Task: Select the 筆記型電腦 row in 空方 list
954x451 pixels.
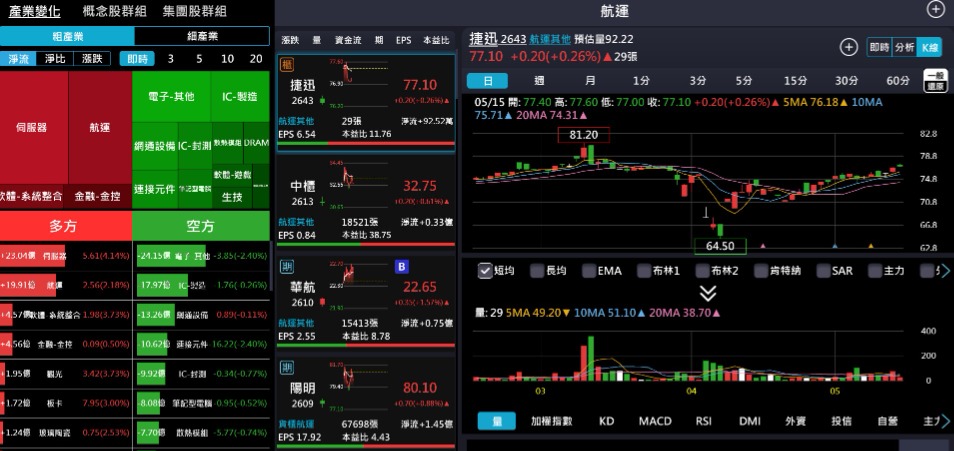Action: (x=201, y=403)
